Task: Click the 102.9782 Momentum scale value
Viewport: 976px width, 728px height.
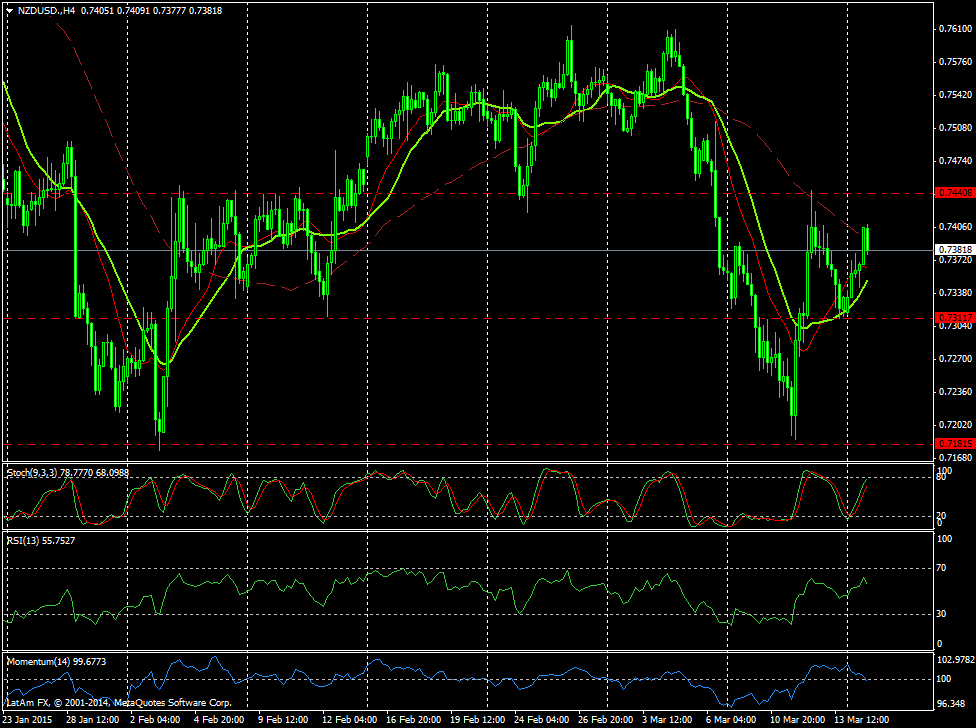Action: [x=955, y=660]
